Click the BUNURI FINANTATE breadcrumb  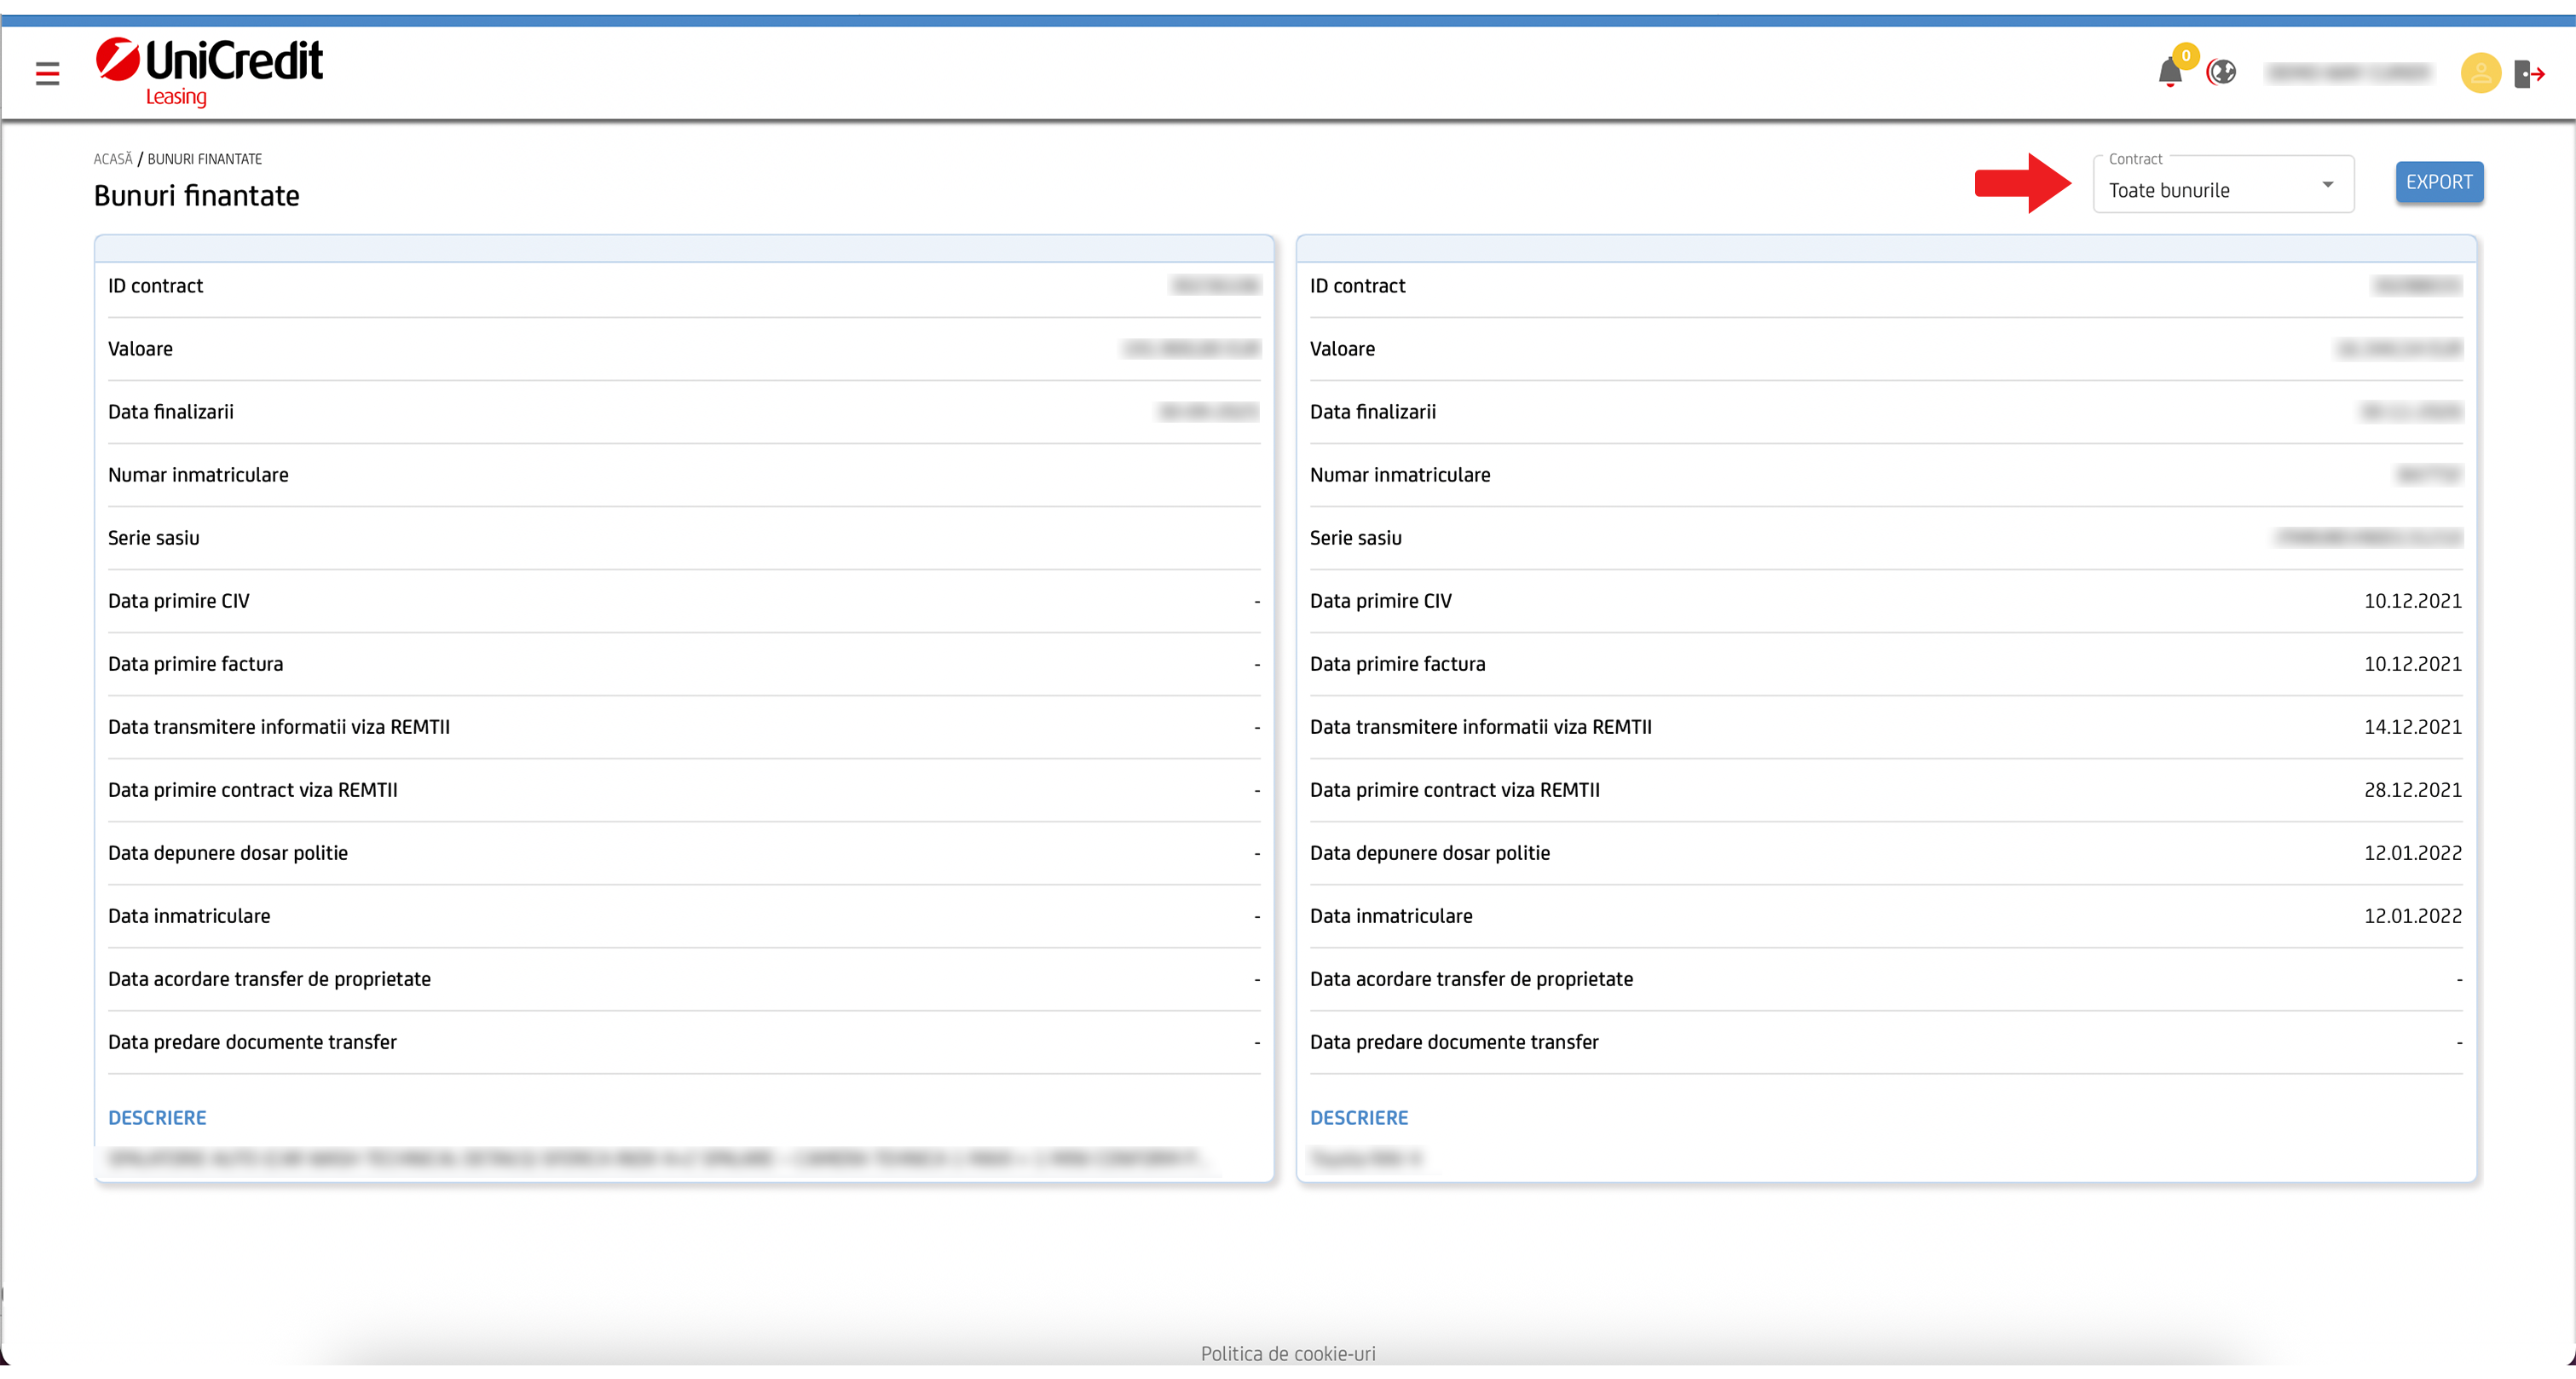(x=205, y=159)
